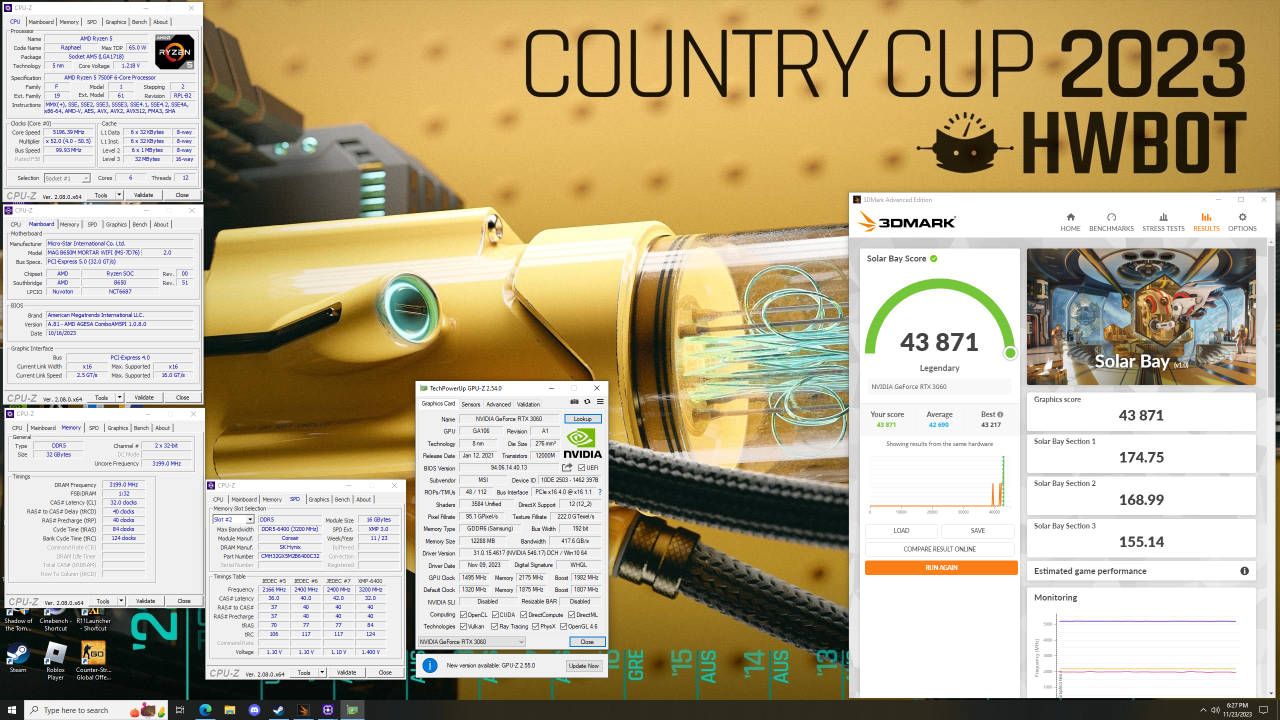Toggle the CUDA checkbox in GPU-Z
The height and width of the screenshot is (720, 1280).
tap(496, 614)
